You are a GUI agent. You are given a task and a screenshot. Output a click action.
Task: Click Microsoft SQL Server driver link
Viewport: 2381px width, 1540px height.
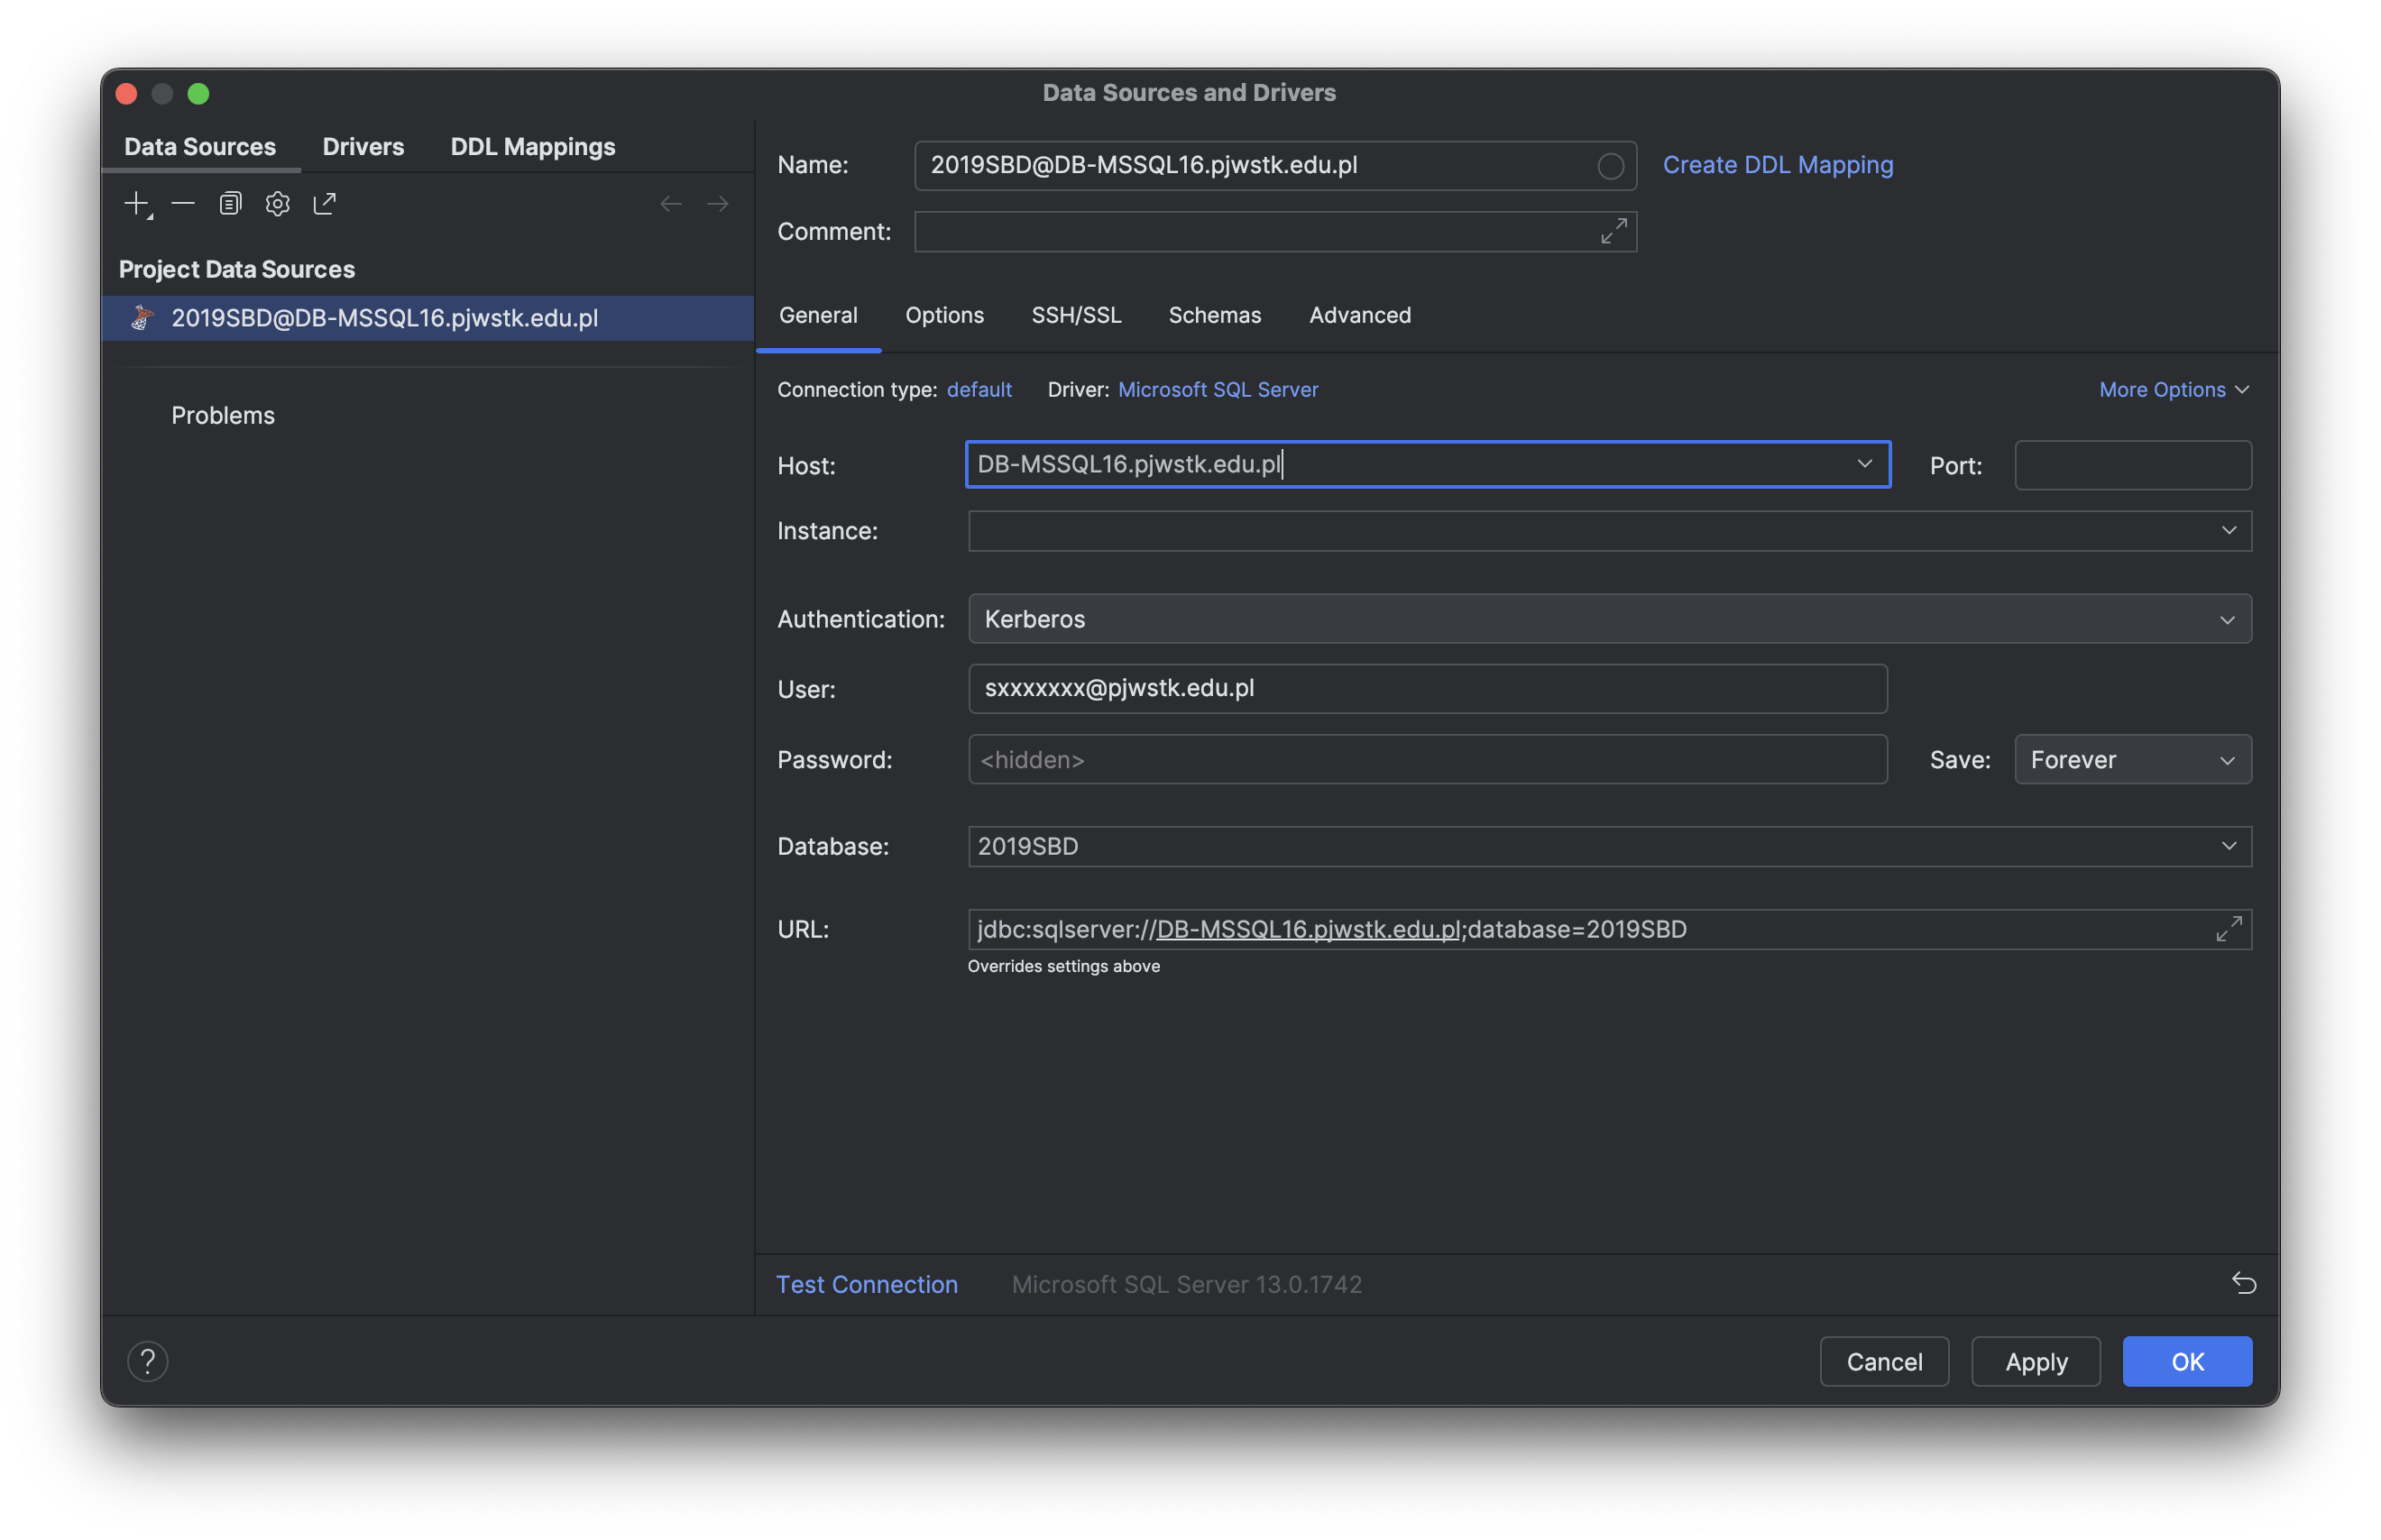(1217, 390)
